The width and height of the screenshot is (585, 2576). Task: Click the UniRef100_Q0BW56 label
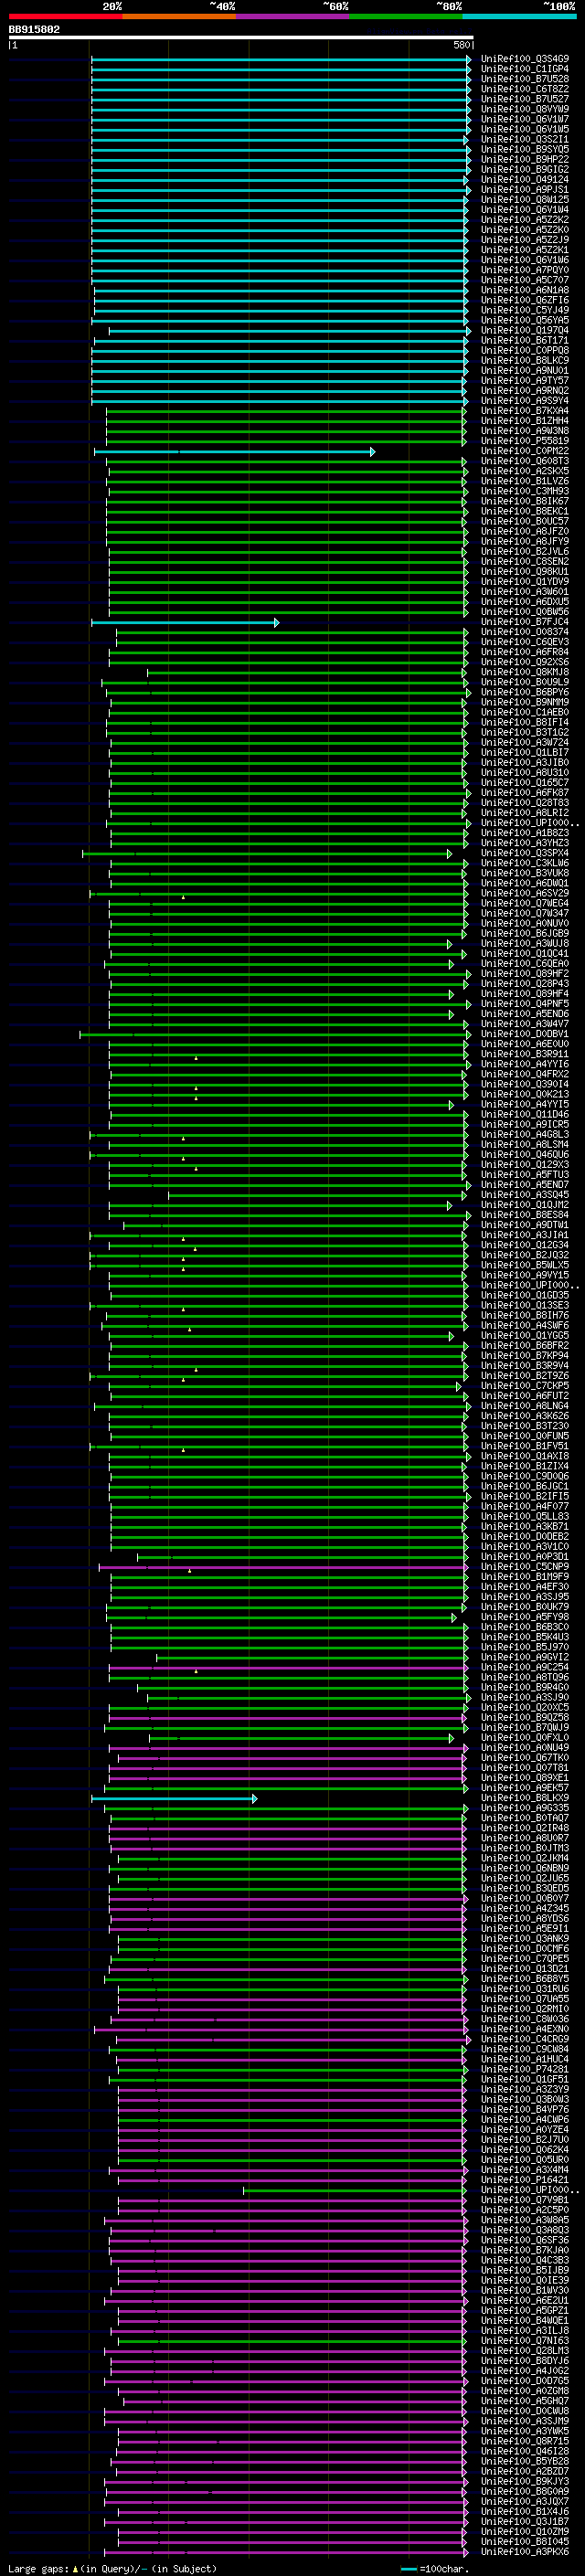click(x=524, y=612)
